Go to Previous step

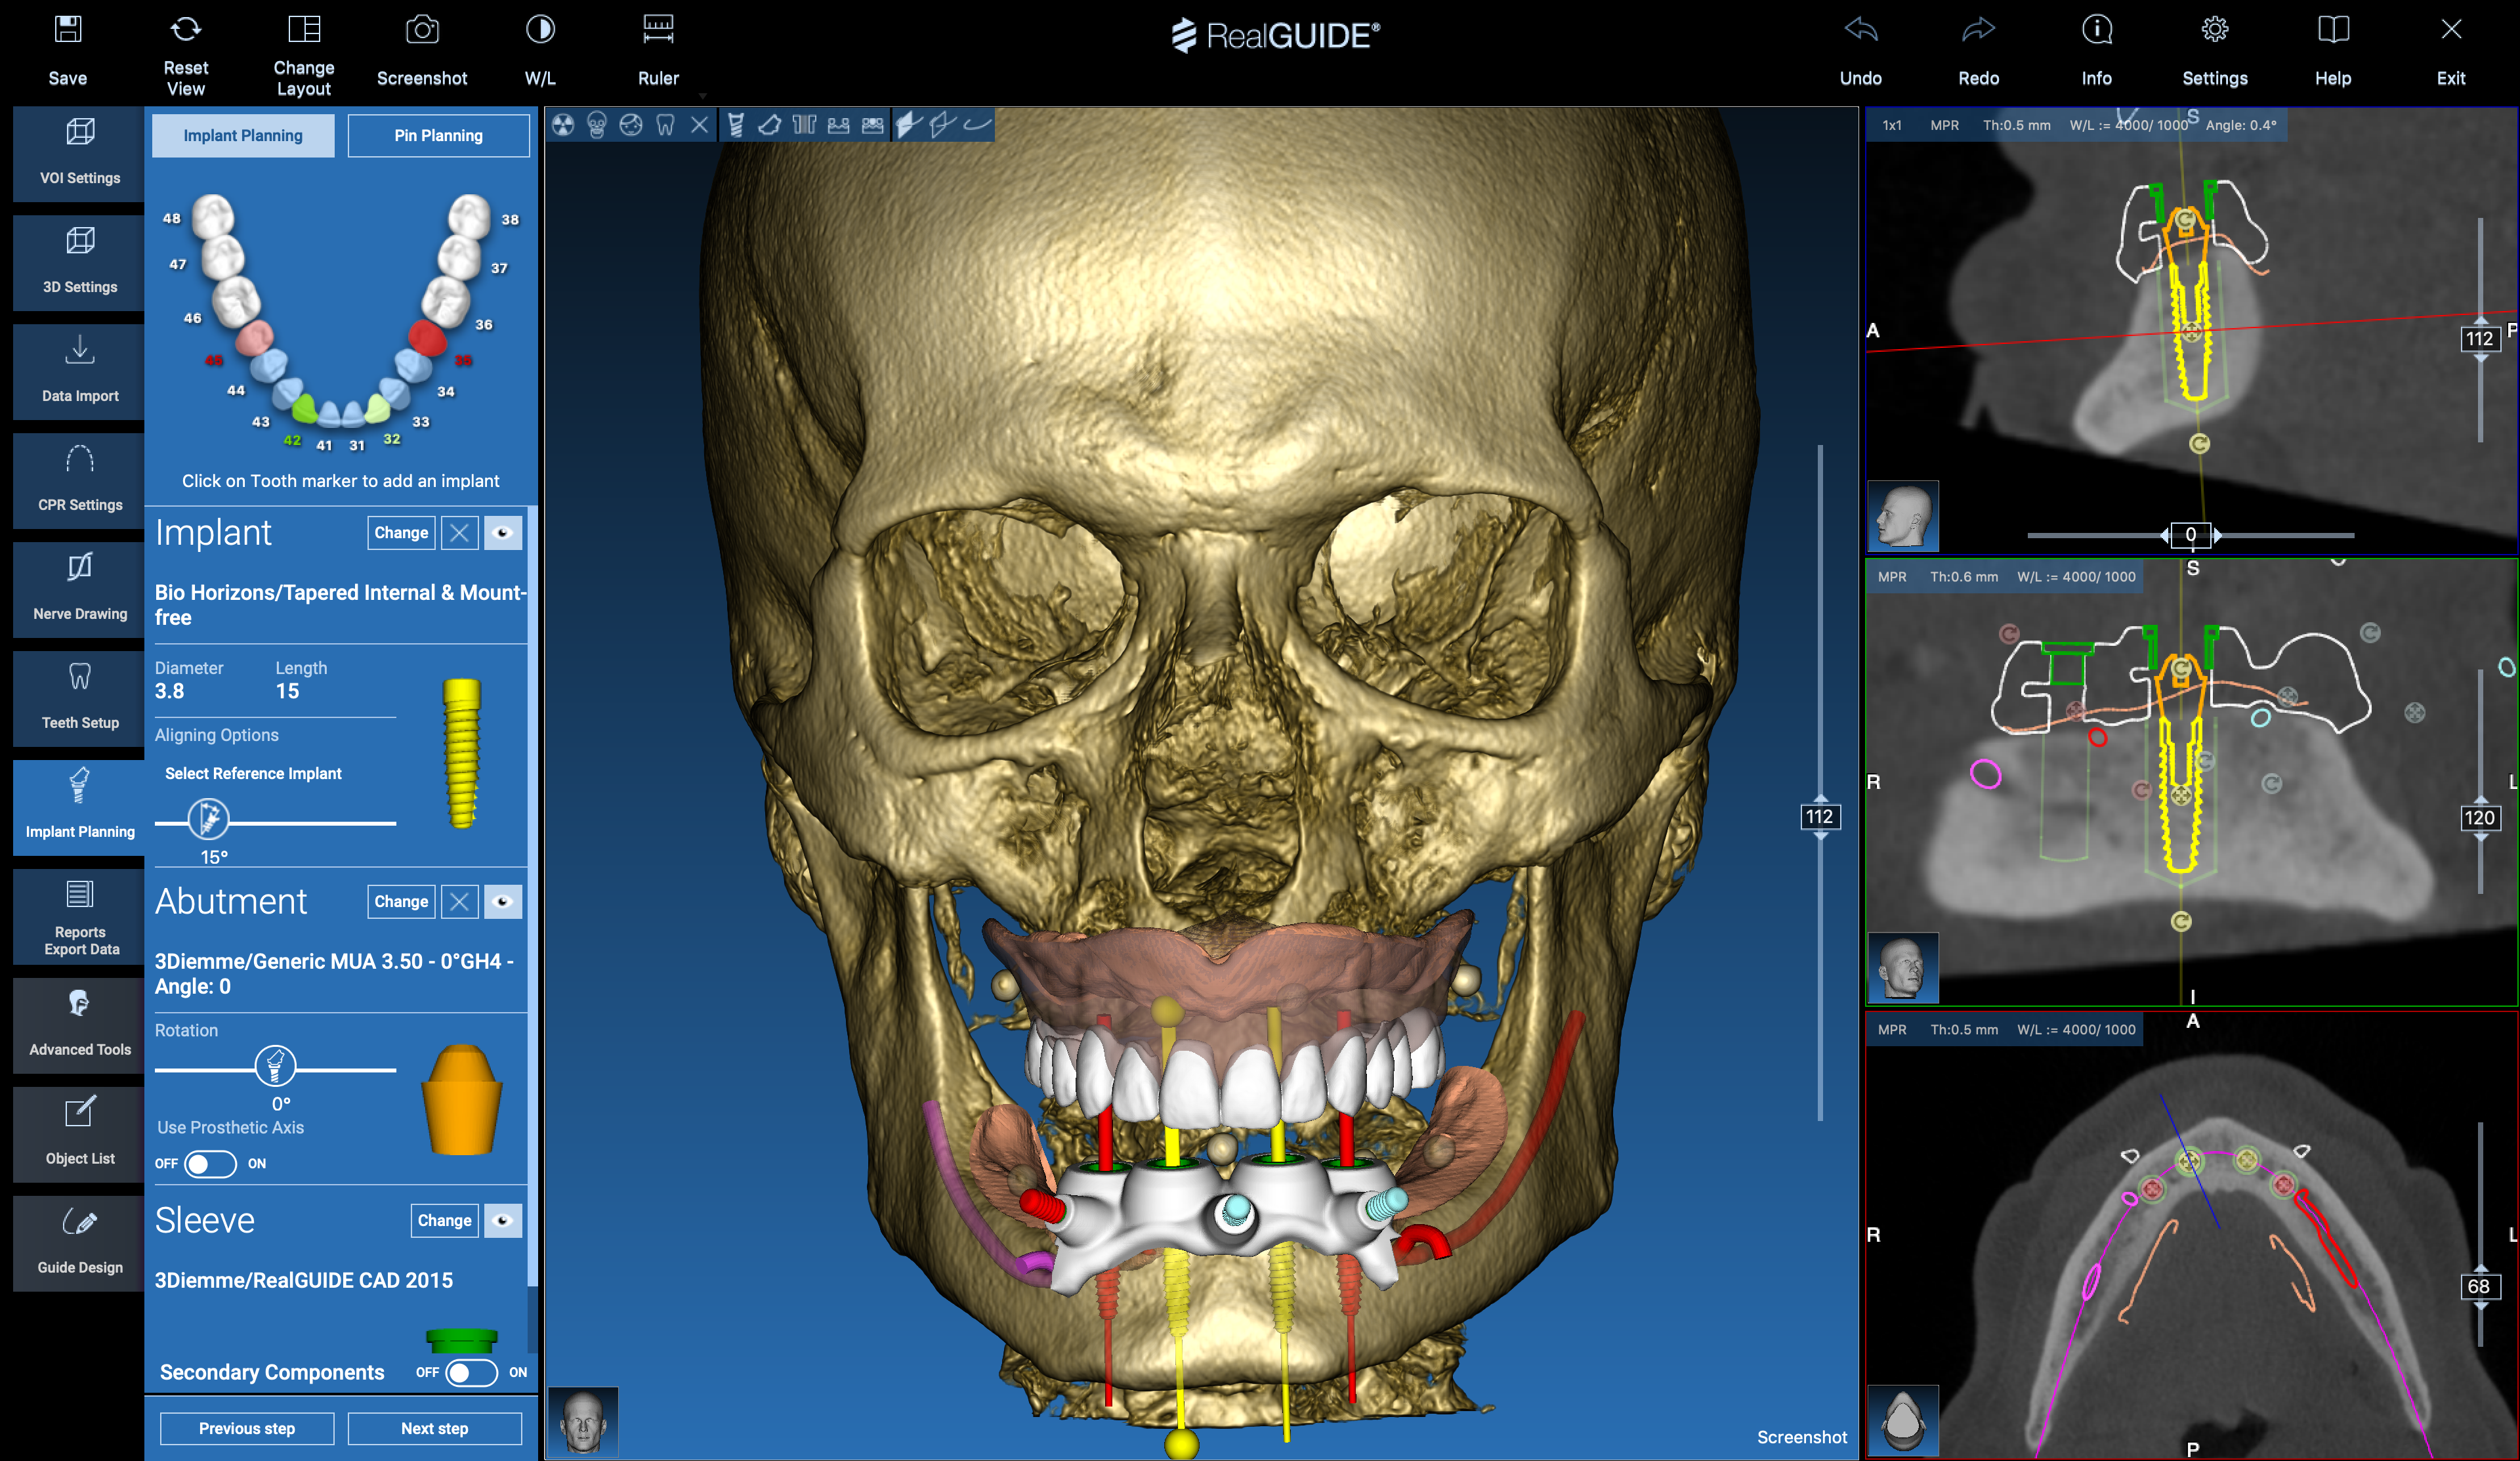click(x=247, y=1429)
